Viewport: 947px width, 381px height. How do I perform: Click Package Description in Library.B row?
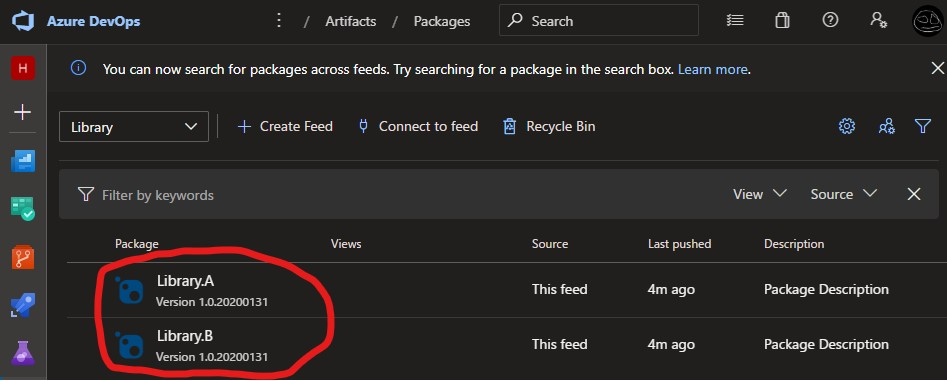tap(826, 345)
